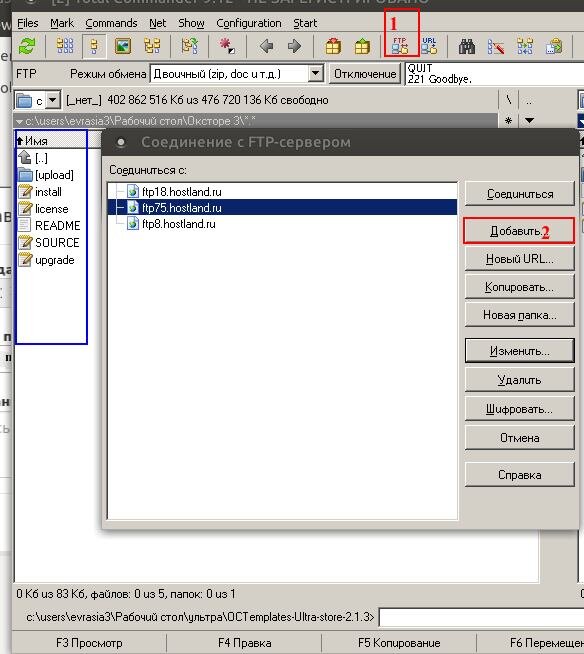Image resolution: width=584 pixels, height=654 pixels.
Task: Click the synchronize directories icon
Action: [x=525, y=46]
